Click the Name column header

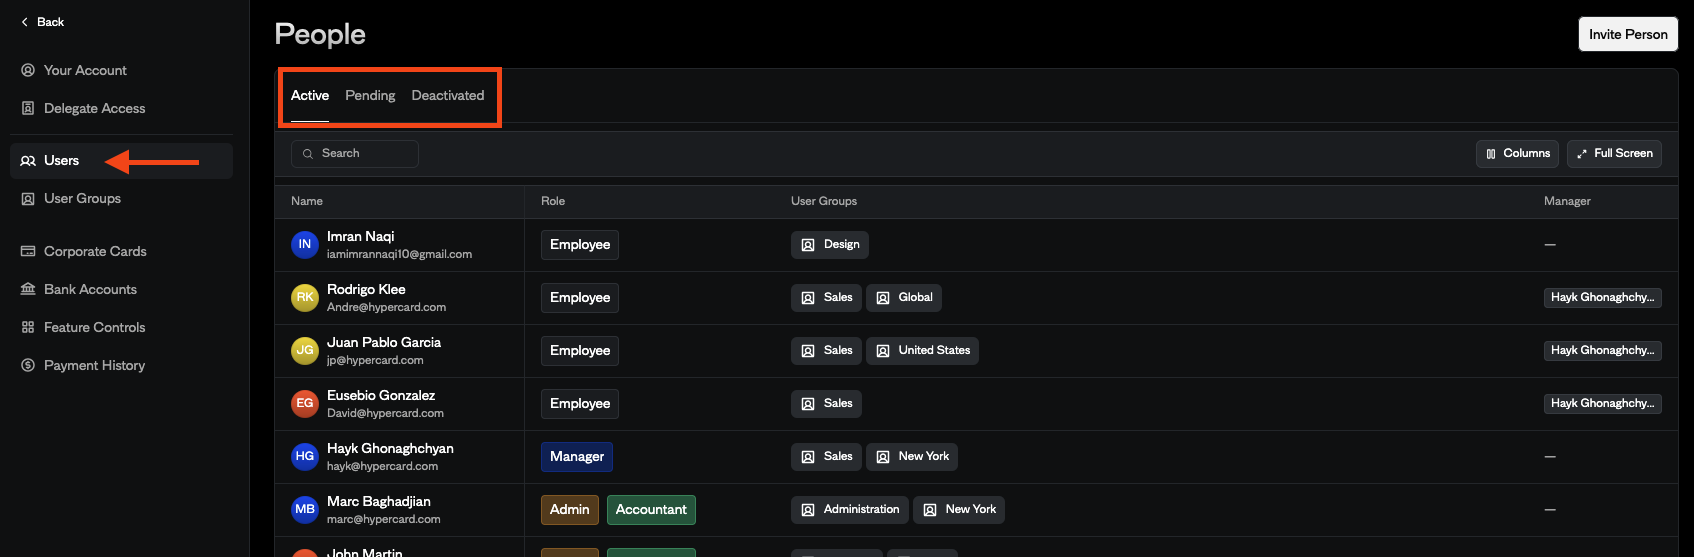(307, 201)
